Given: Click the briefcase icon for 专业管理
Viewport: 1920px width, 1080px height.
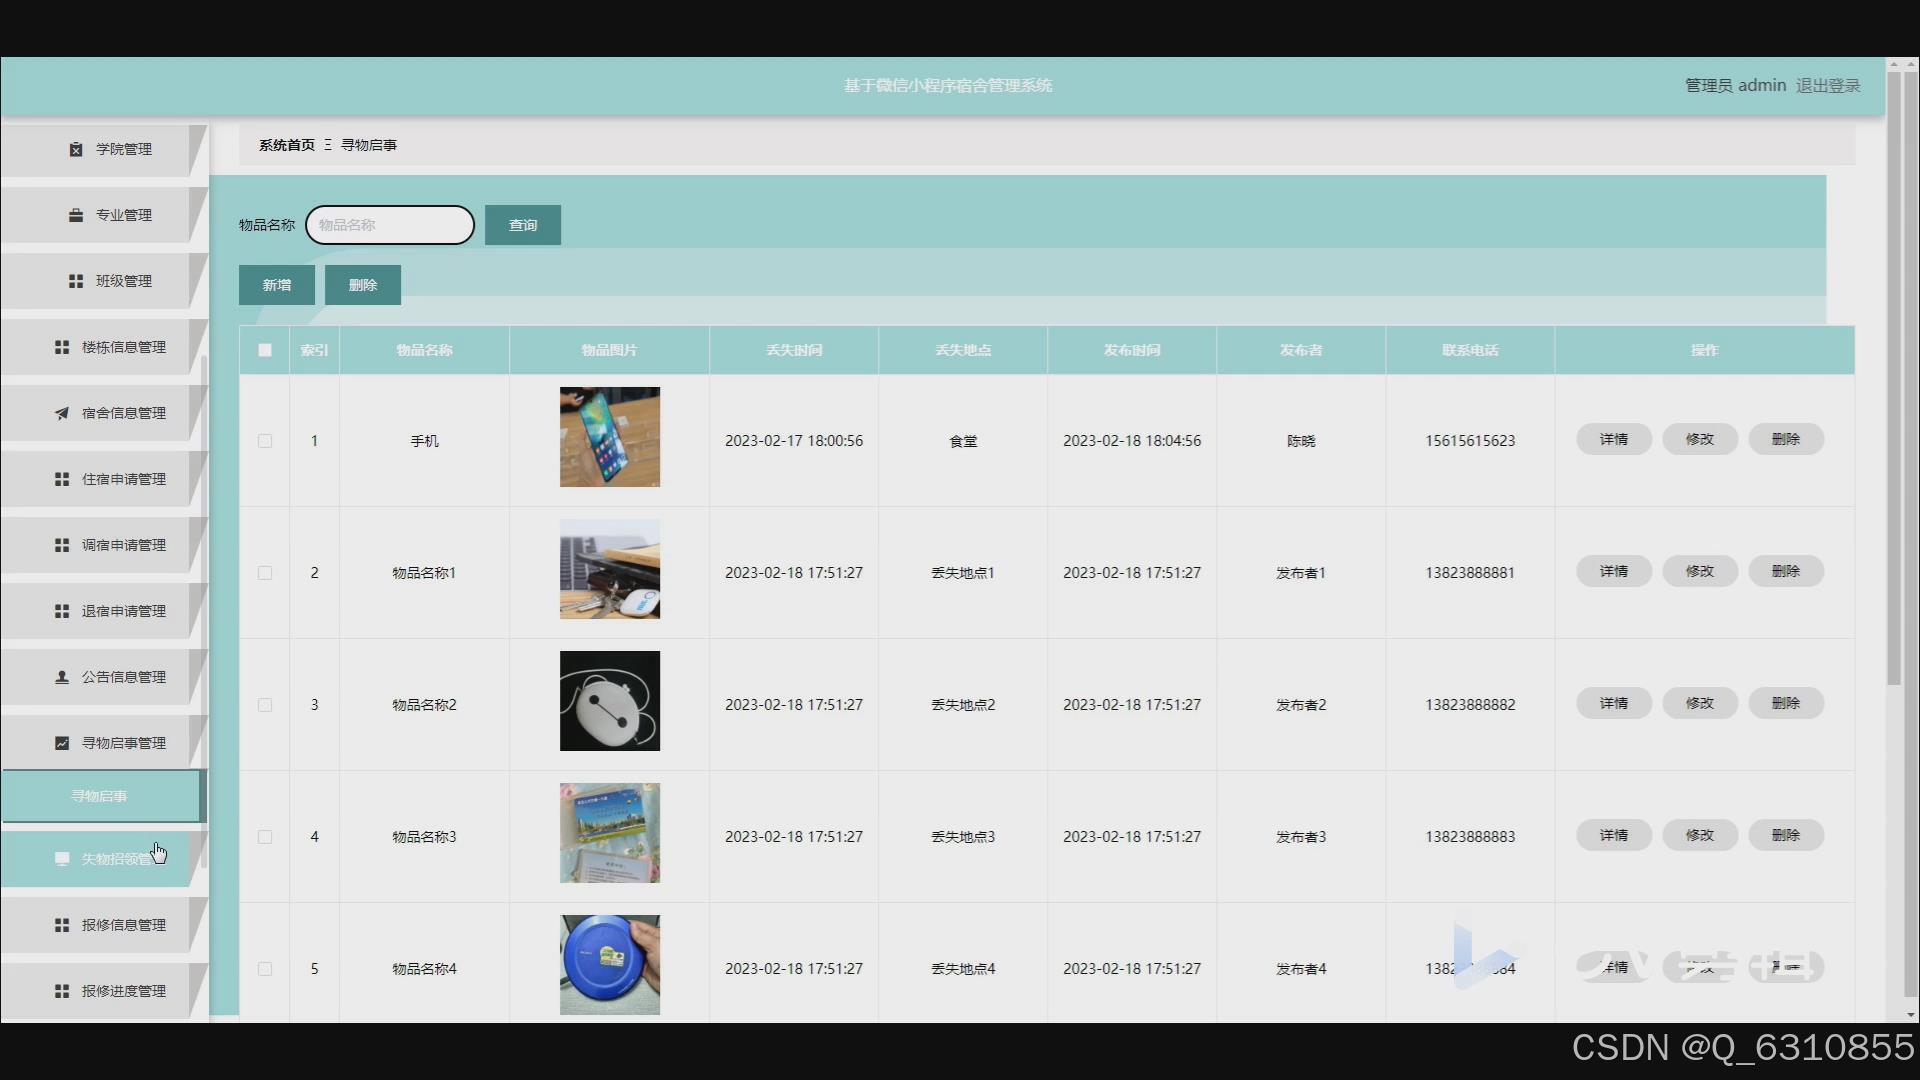Looking at the screenshot, I should click(76, 215).
